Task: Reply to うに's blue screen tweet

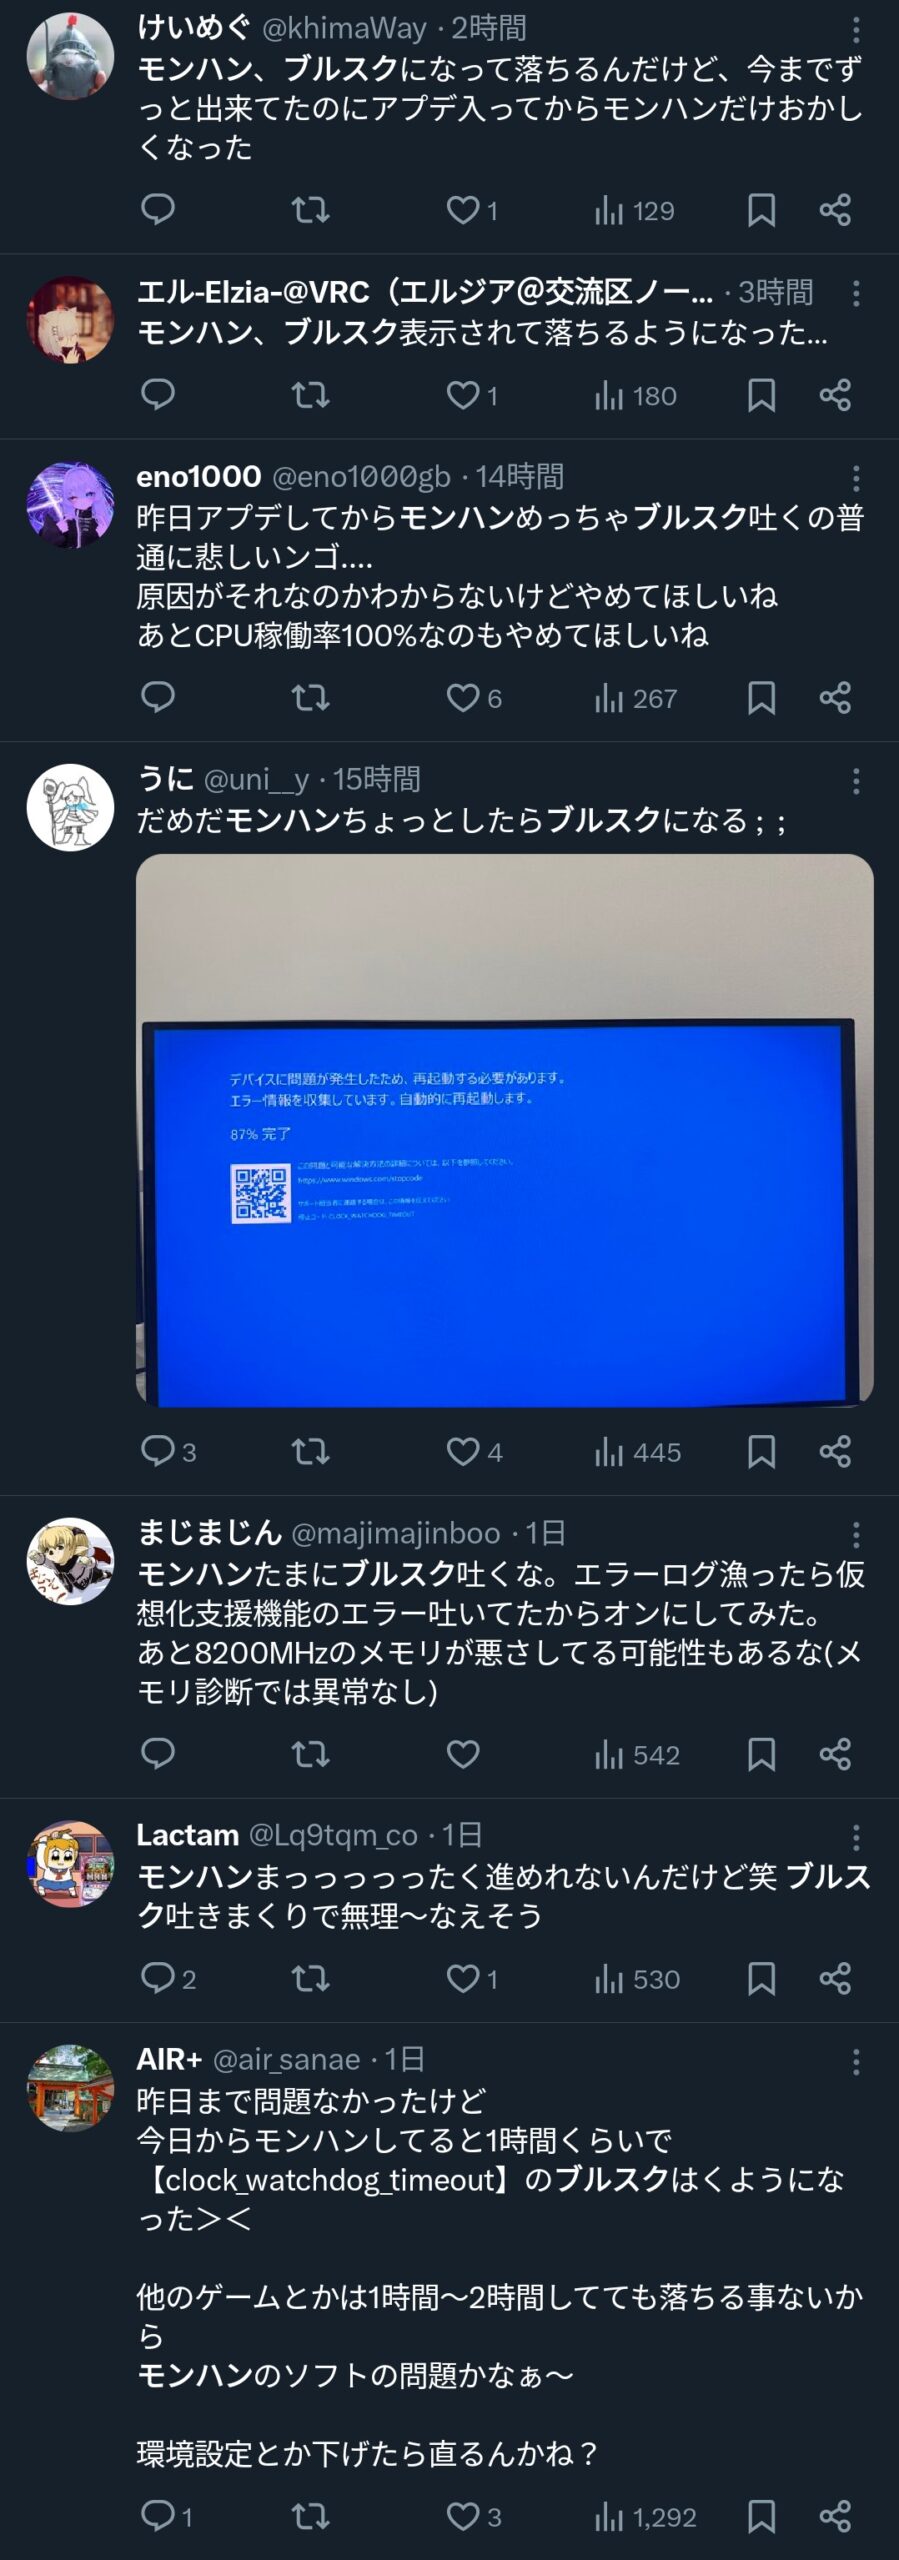Action: click(x=168, y=1451)
